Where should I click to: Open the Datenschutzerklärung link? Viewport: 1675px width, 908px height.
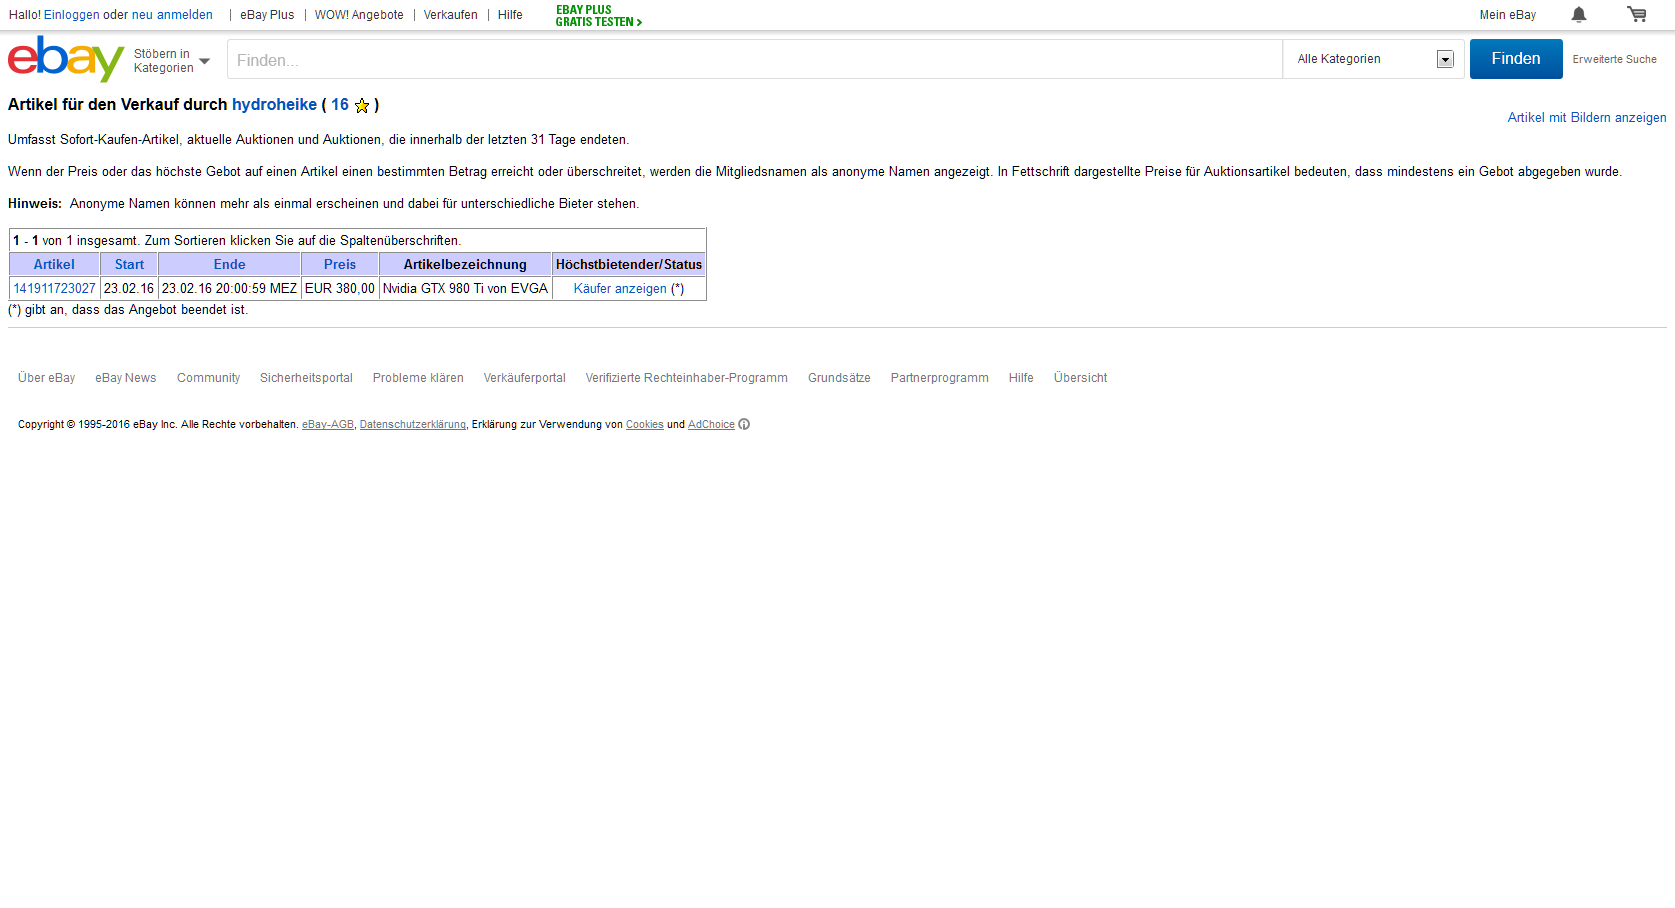pyautogui.click(x=412, y=425)
